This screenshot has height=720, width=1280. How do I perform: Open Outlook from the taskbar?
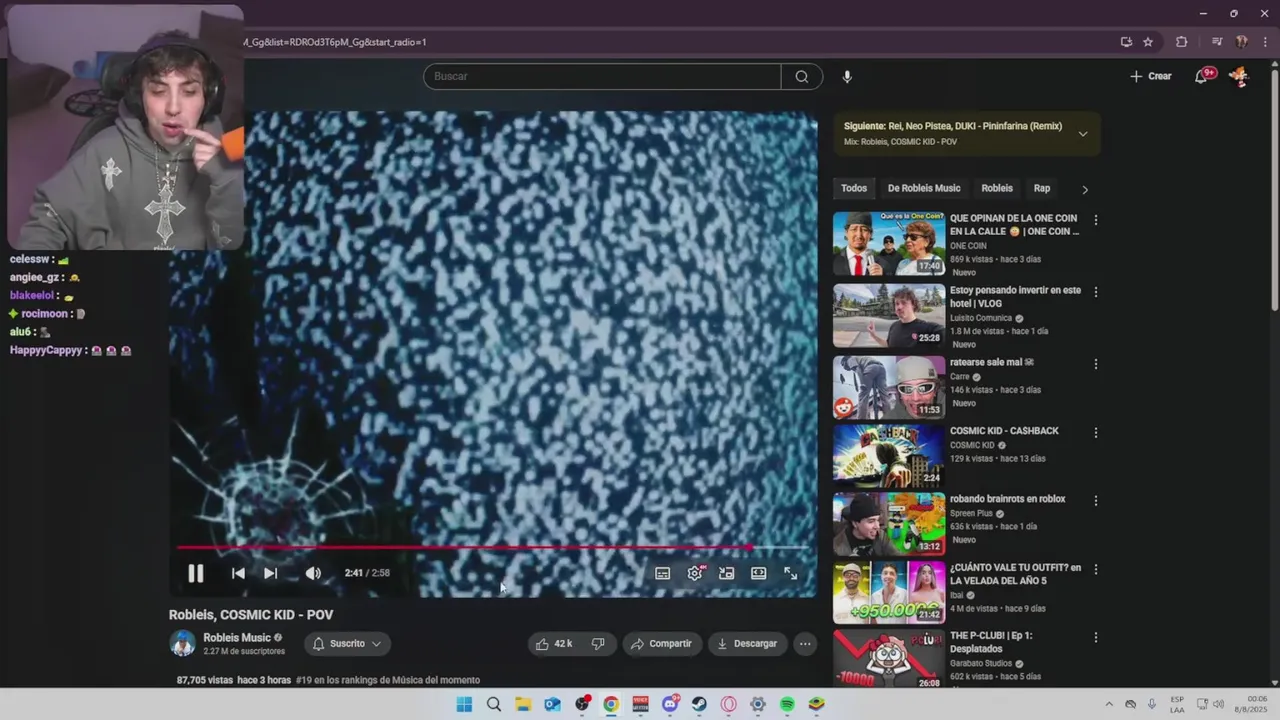552,704
